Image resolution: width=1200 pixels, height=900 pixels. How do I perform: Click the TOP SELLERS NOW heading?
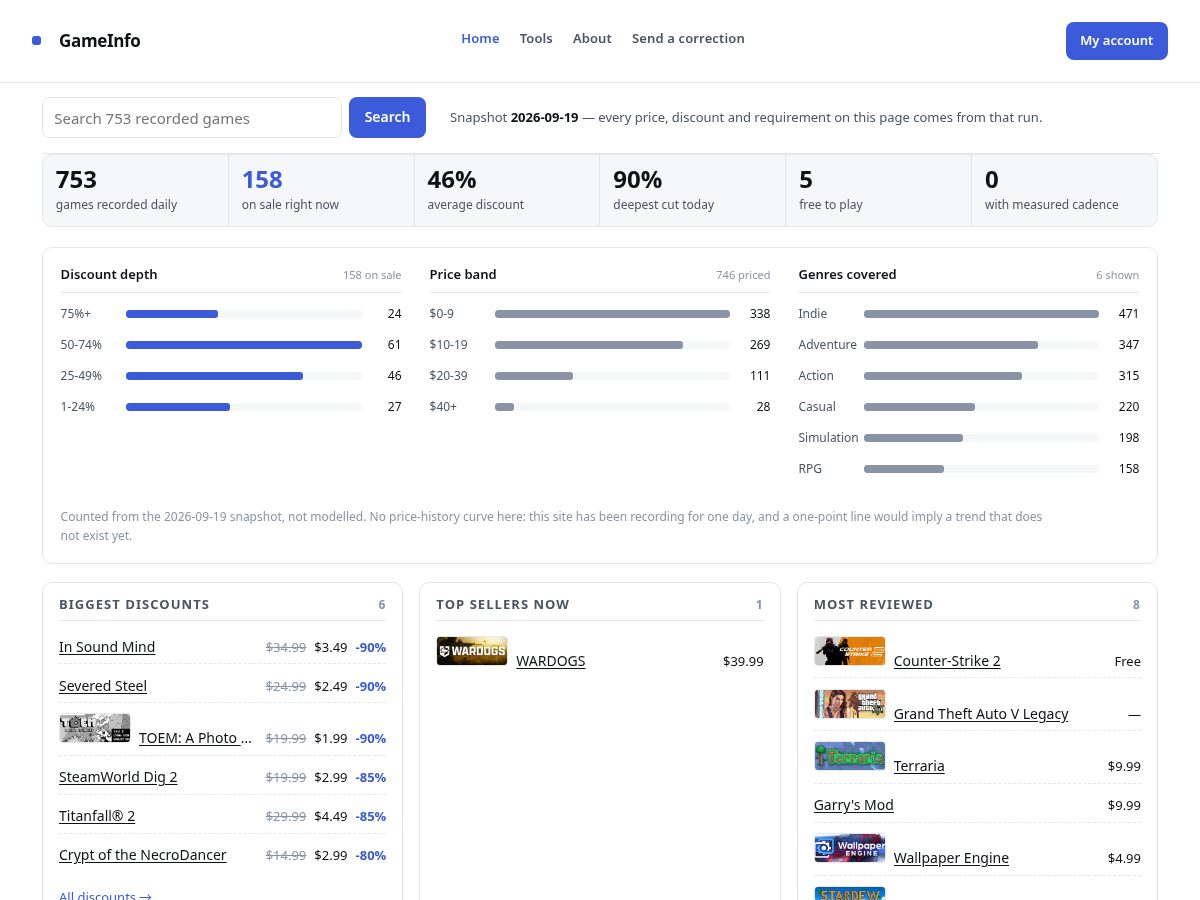503,604
